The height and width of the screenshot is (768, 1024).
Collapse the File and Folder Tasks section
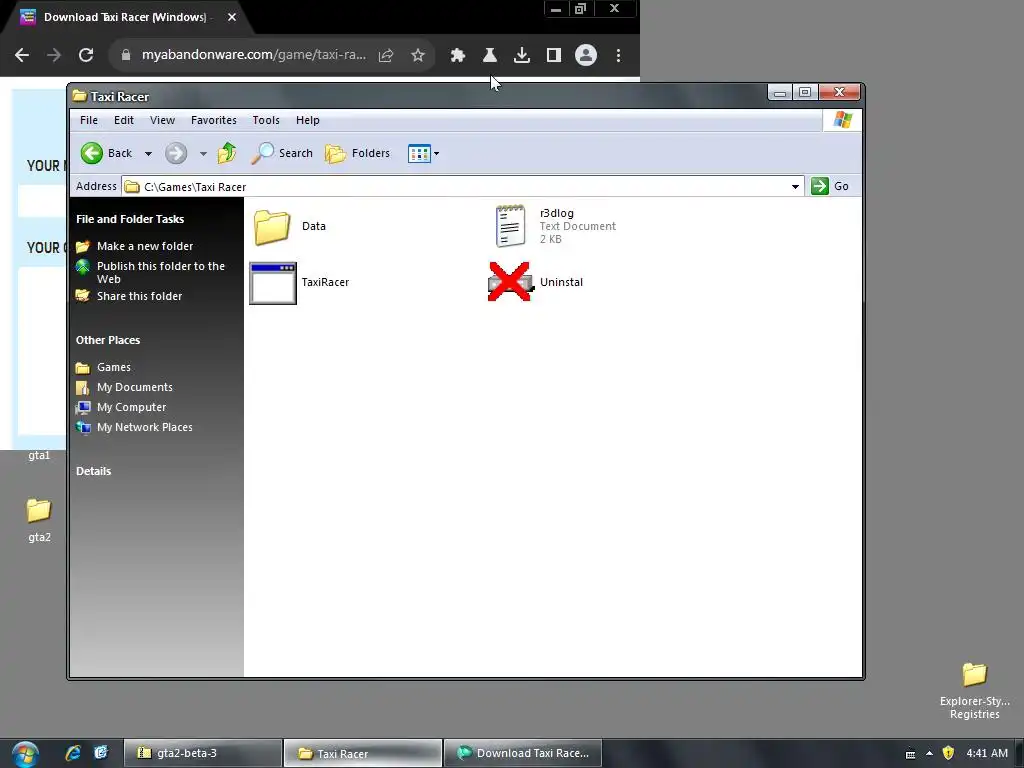tap(130, 219)
